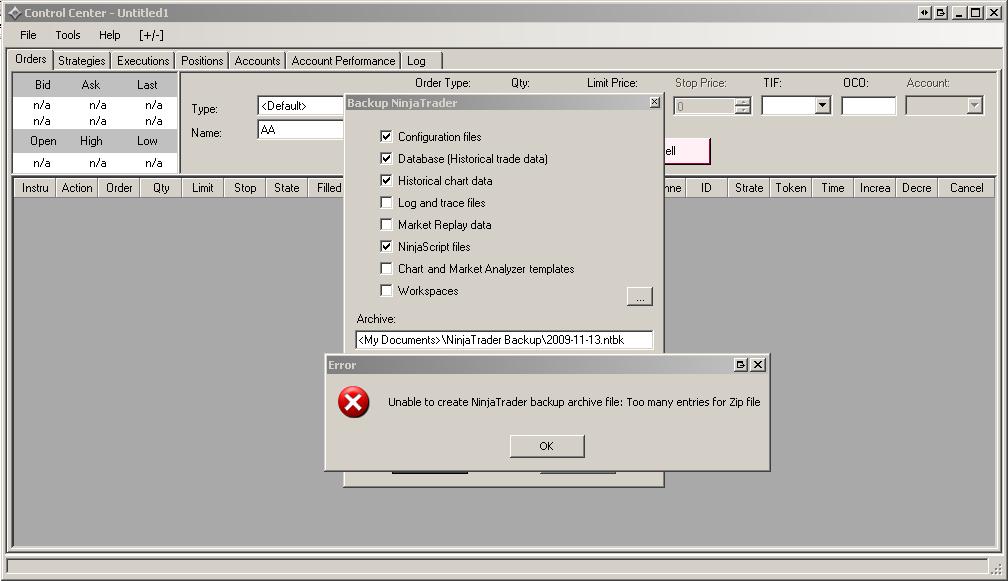Click the [+/-] menu item

coord(151,35)
